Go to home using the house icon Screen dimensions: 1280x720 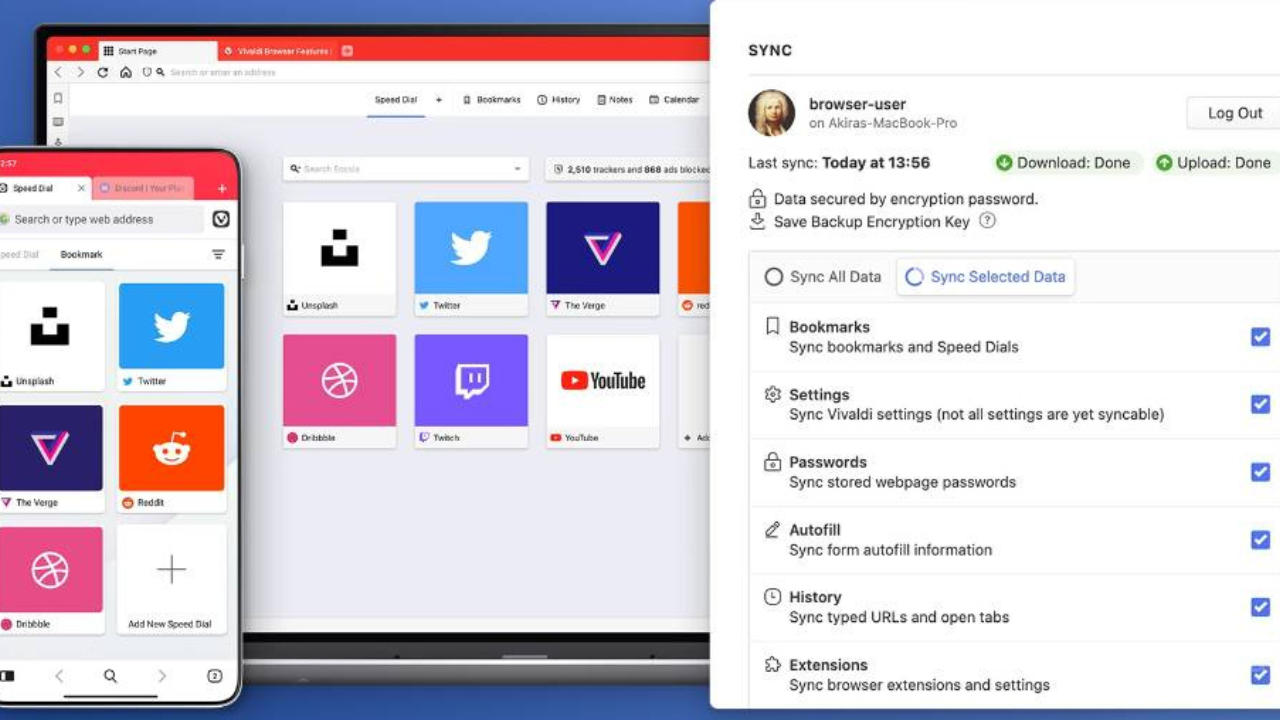pos(125,73)
